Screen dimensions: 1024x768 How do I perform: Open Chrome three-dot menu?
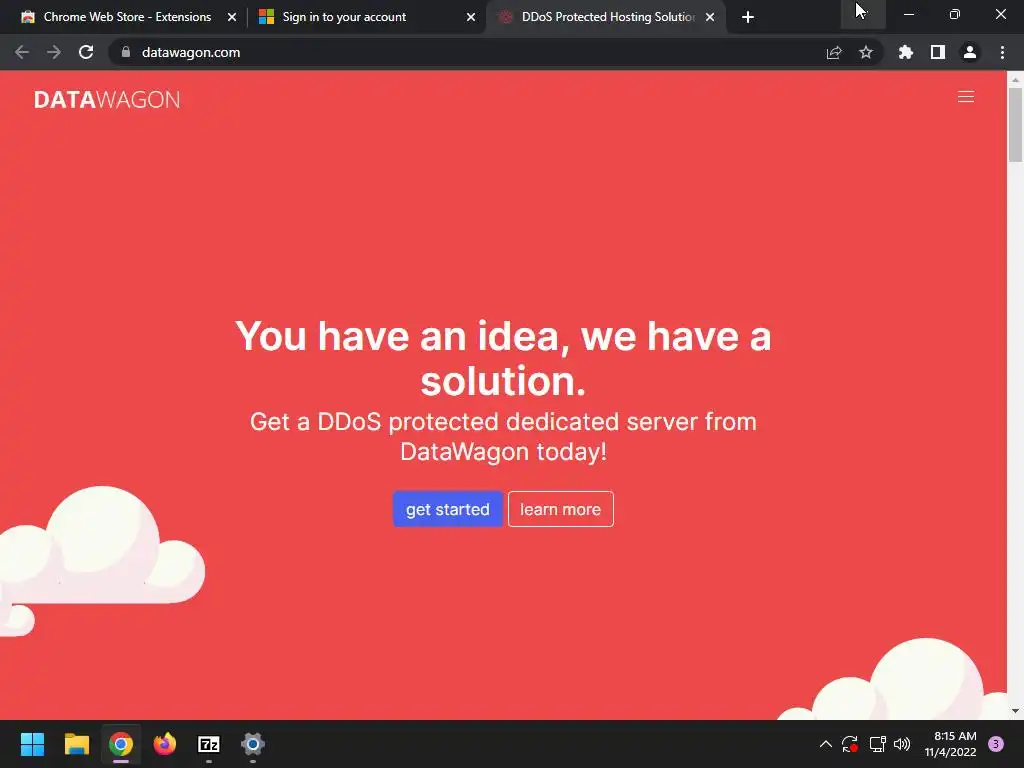(x=1002, y=52)
